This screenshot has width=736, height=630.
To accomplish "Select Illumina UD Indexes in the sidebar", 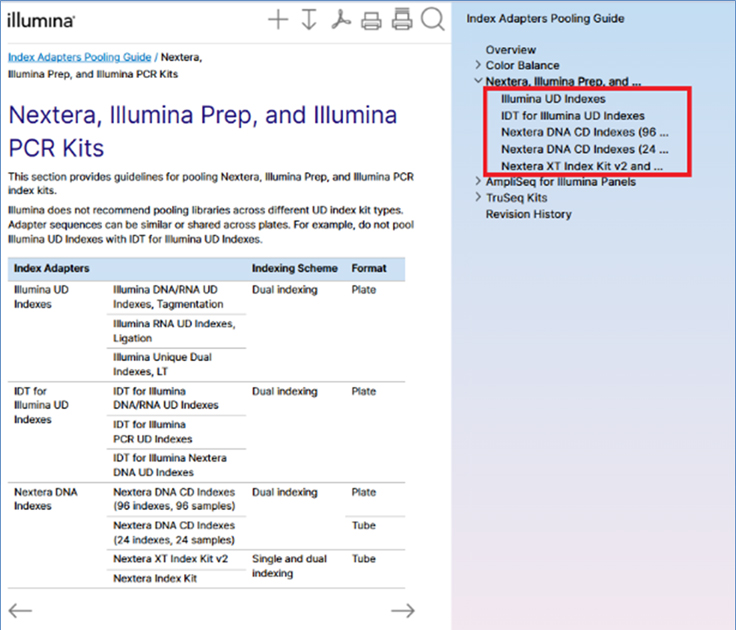I will [553, 100].
